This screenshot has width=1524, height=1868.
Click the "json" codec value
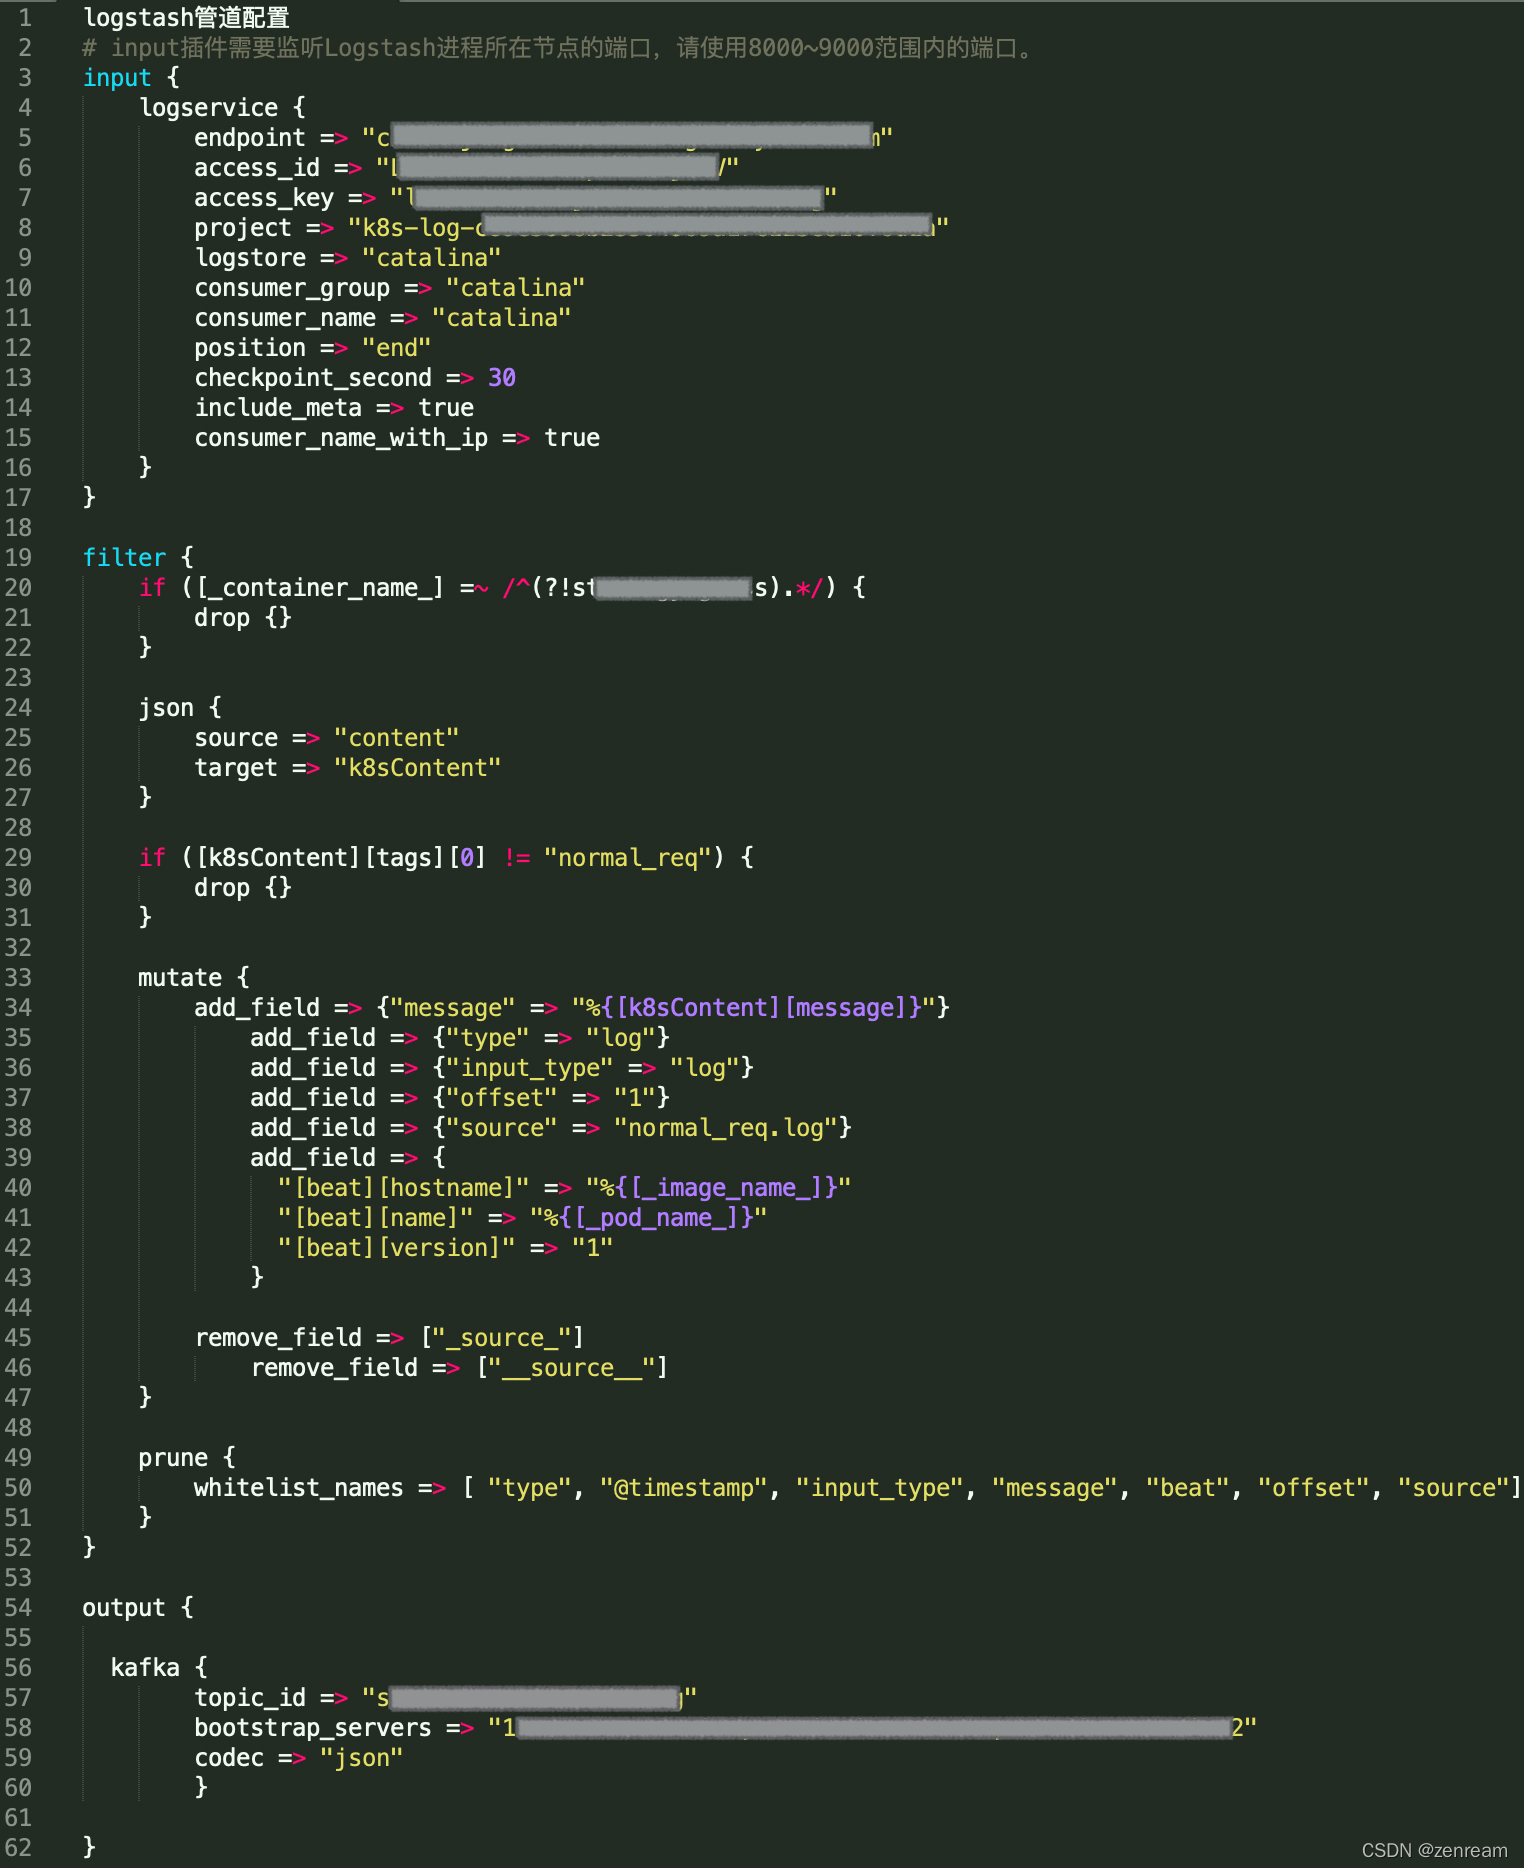[361, 1758]
